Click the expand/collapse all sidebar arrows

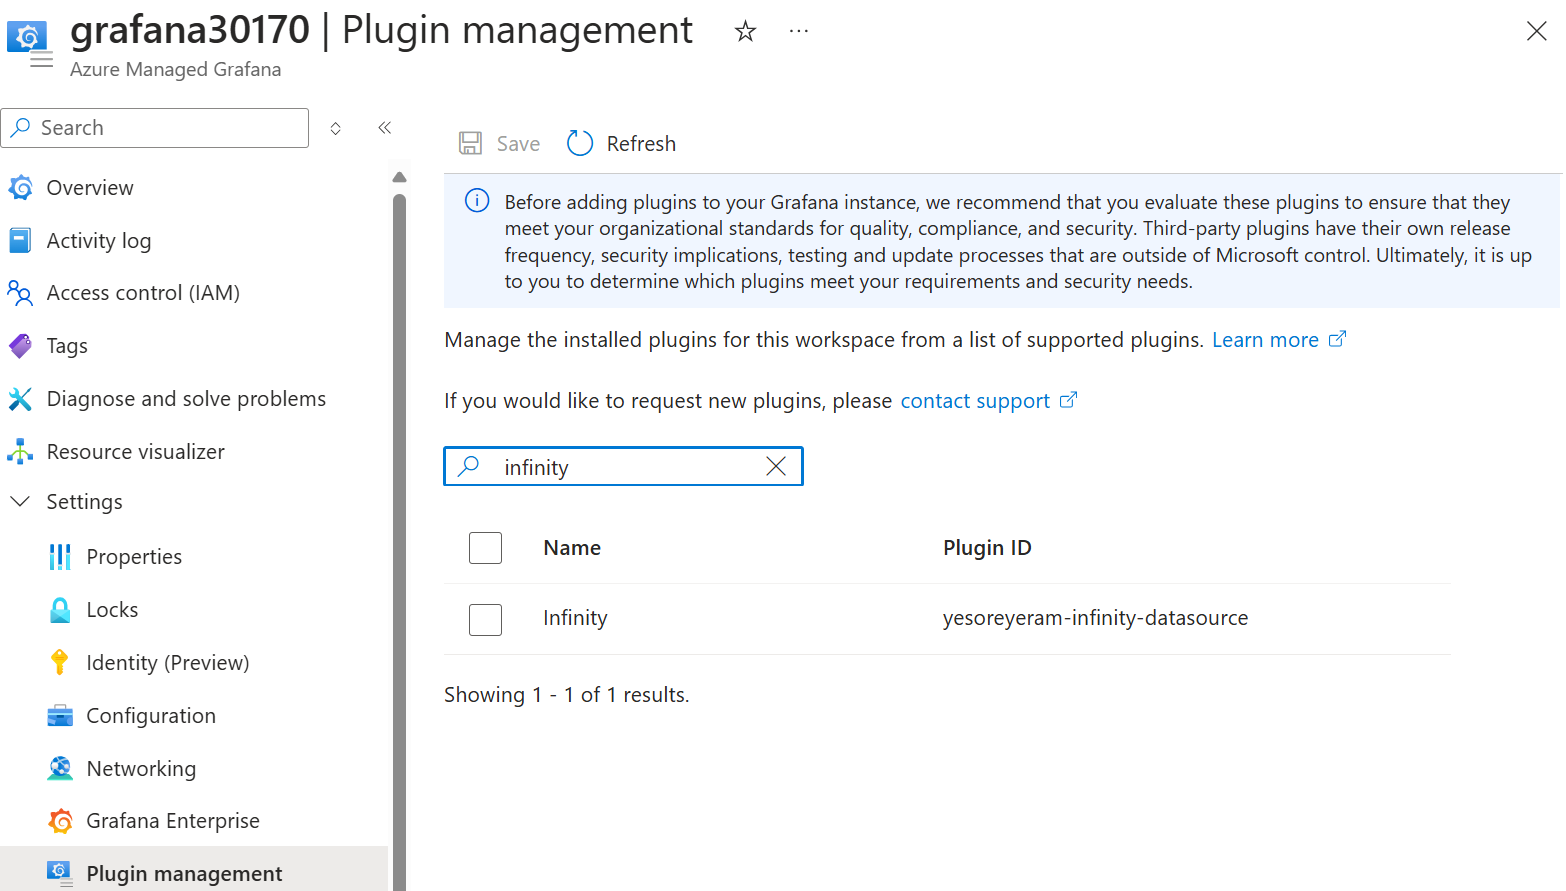click(336, 128)
